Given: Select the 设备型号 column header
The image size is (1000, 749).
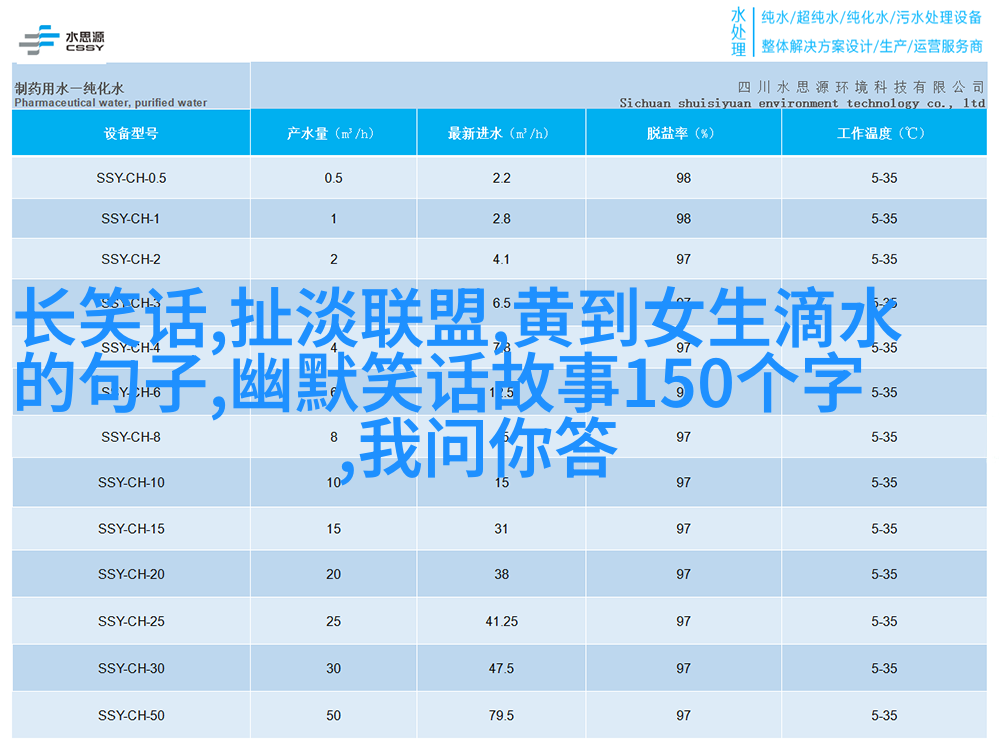Looking at the screenshot, I should [x=131, y=133].
